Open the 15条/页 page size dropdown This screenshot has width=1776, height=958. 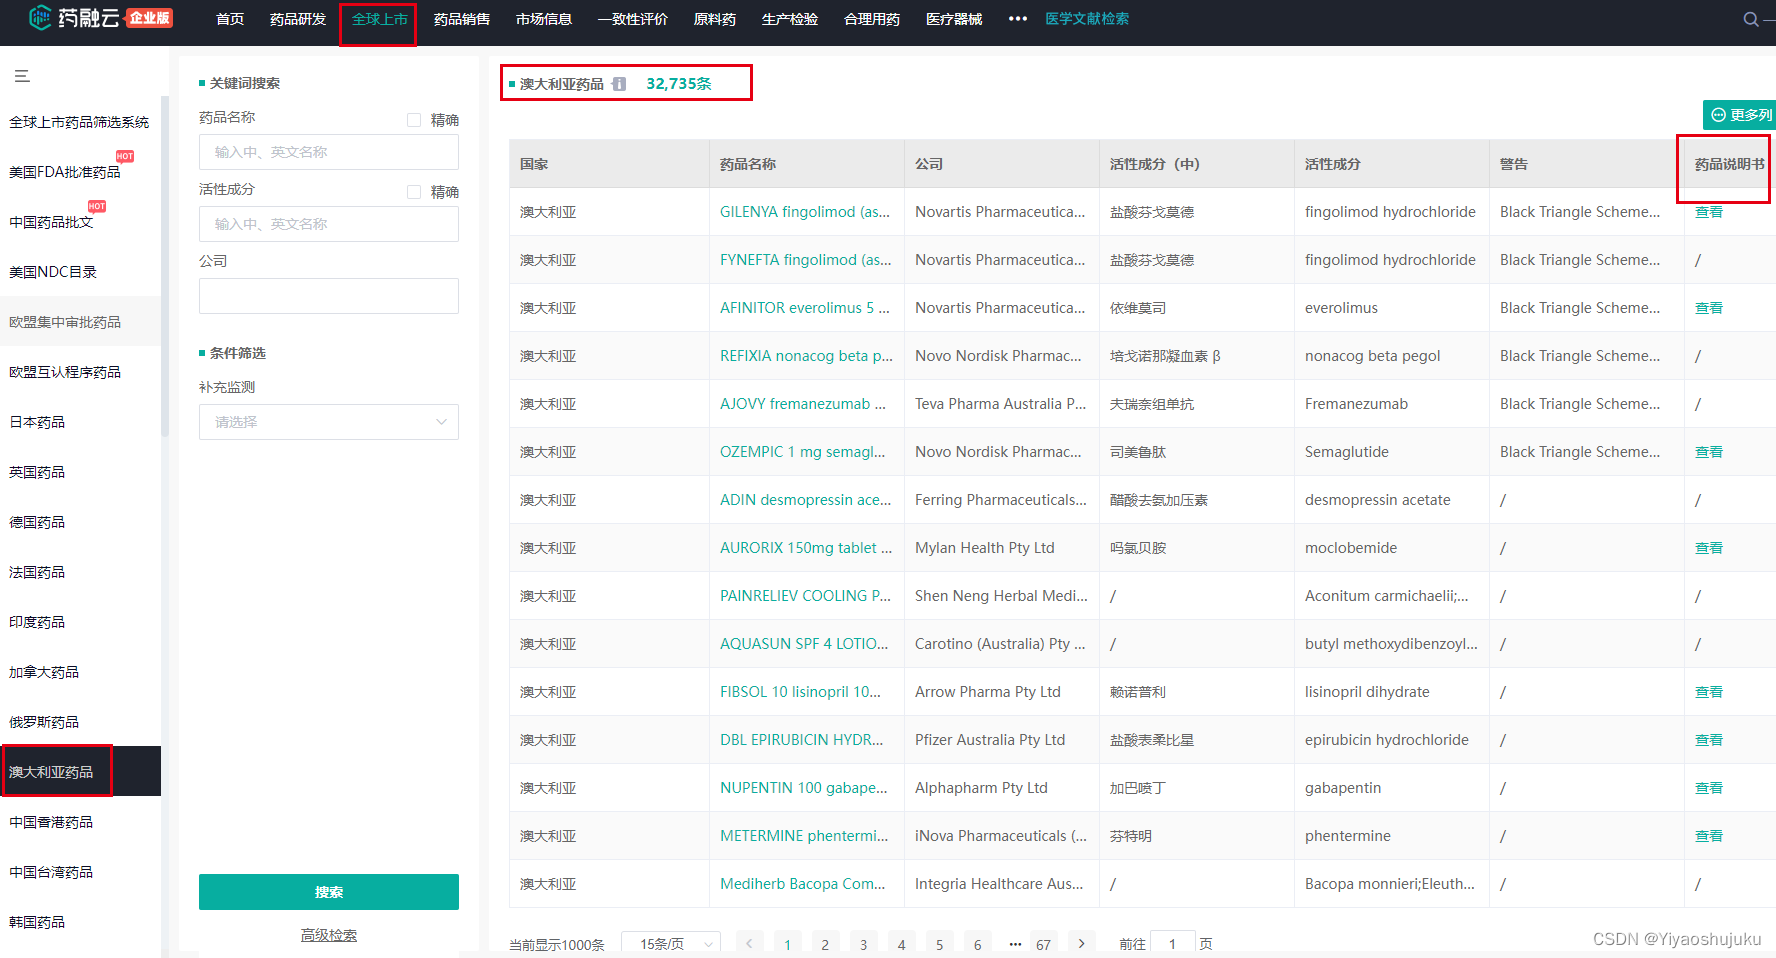click(x=671, y=944)
